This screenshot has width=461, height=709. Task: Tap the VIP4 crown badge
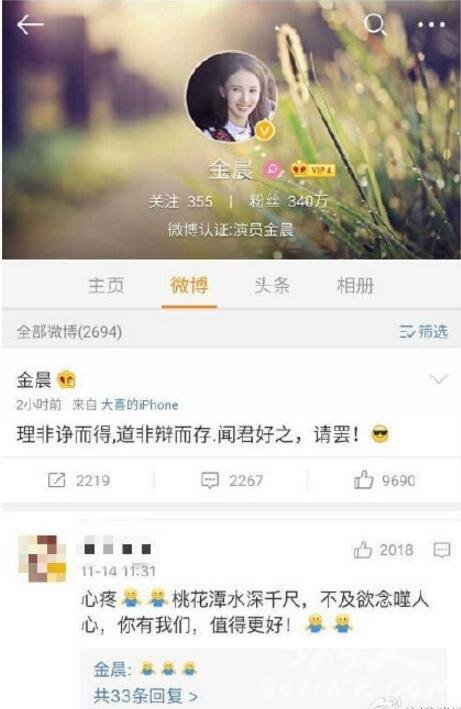pos(313,170)
